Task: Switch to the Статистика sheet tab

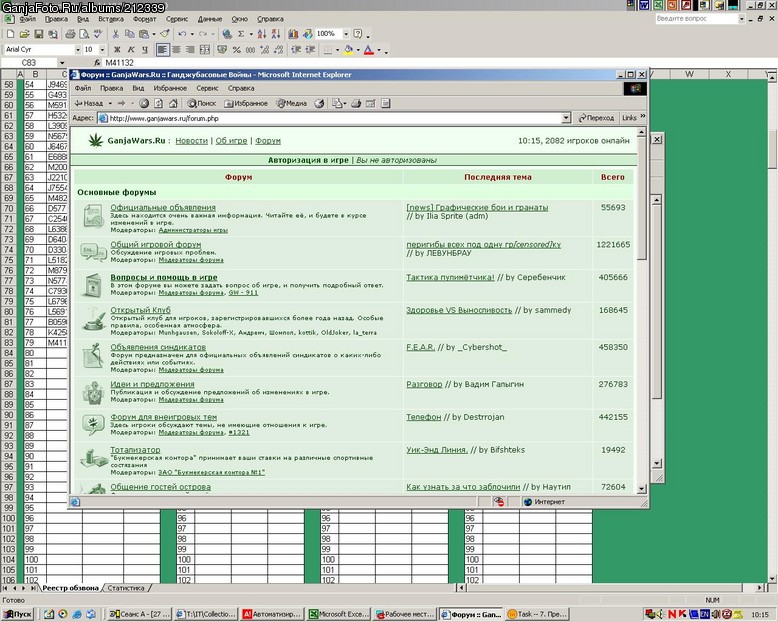Action: click(126, 588)
